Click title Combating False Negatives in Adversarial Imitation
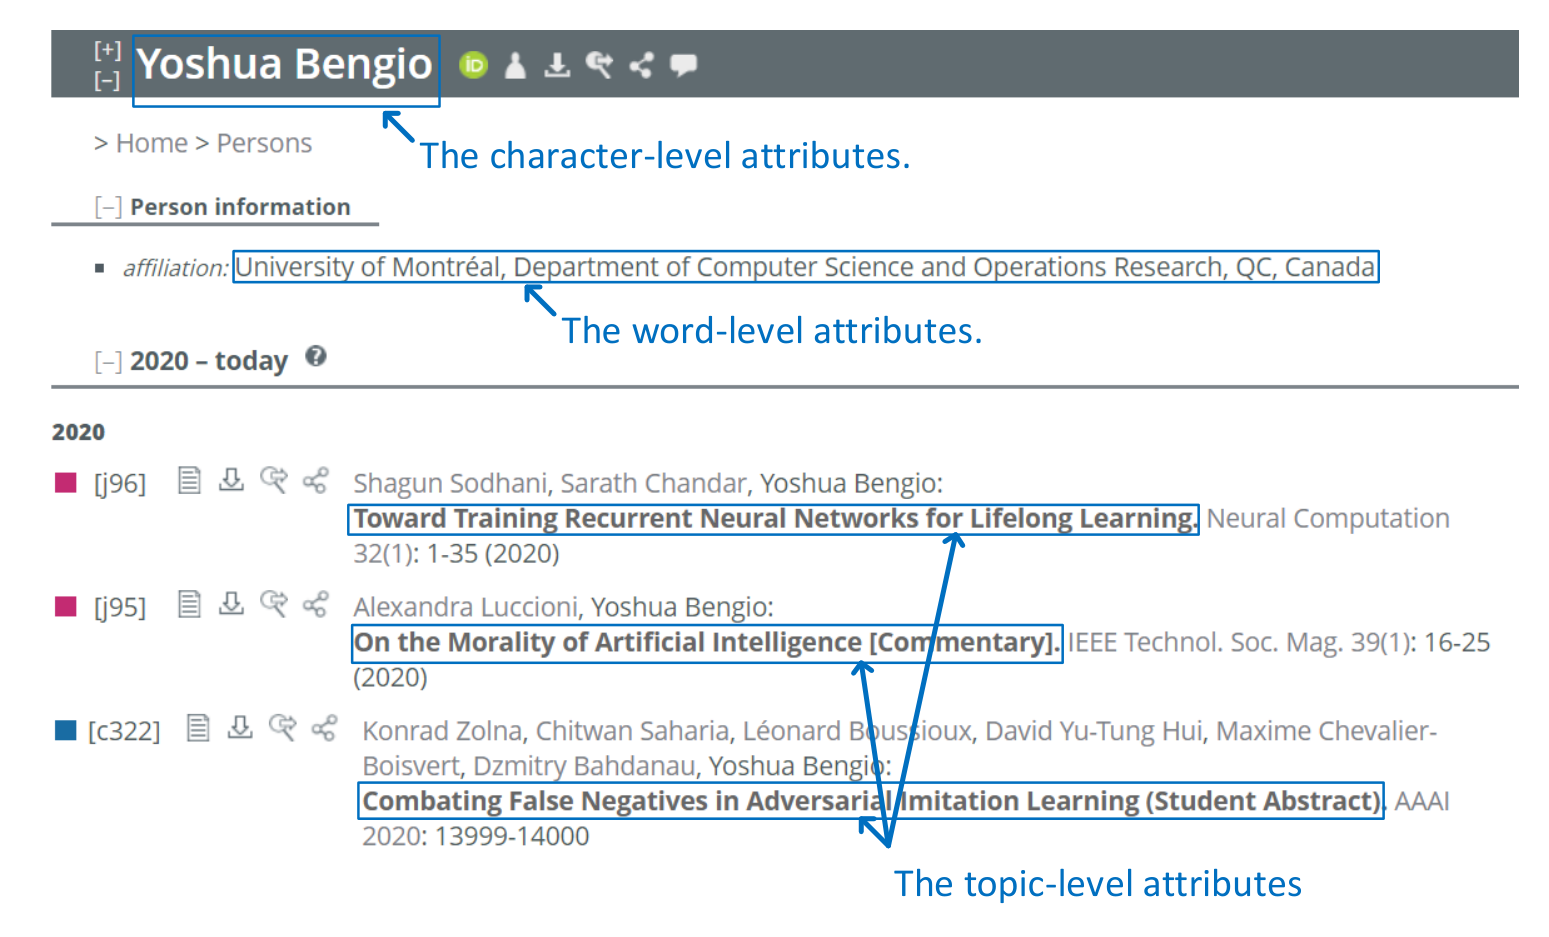This screenshot has width=1549, height=937. pyautogui.click(x=871, y=802)
